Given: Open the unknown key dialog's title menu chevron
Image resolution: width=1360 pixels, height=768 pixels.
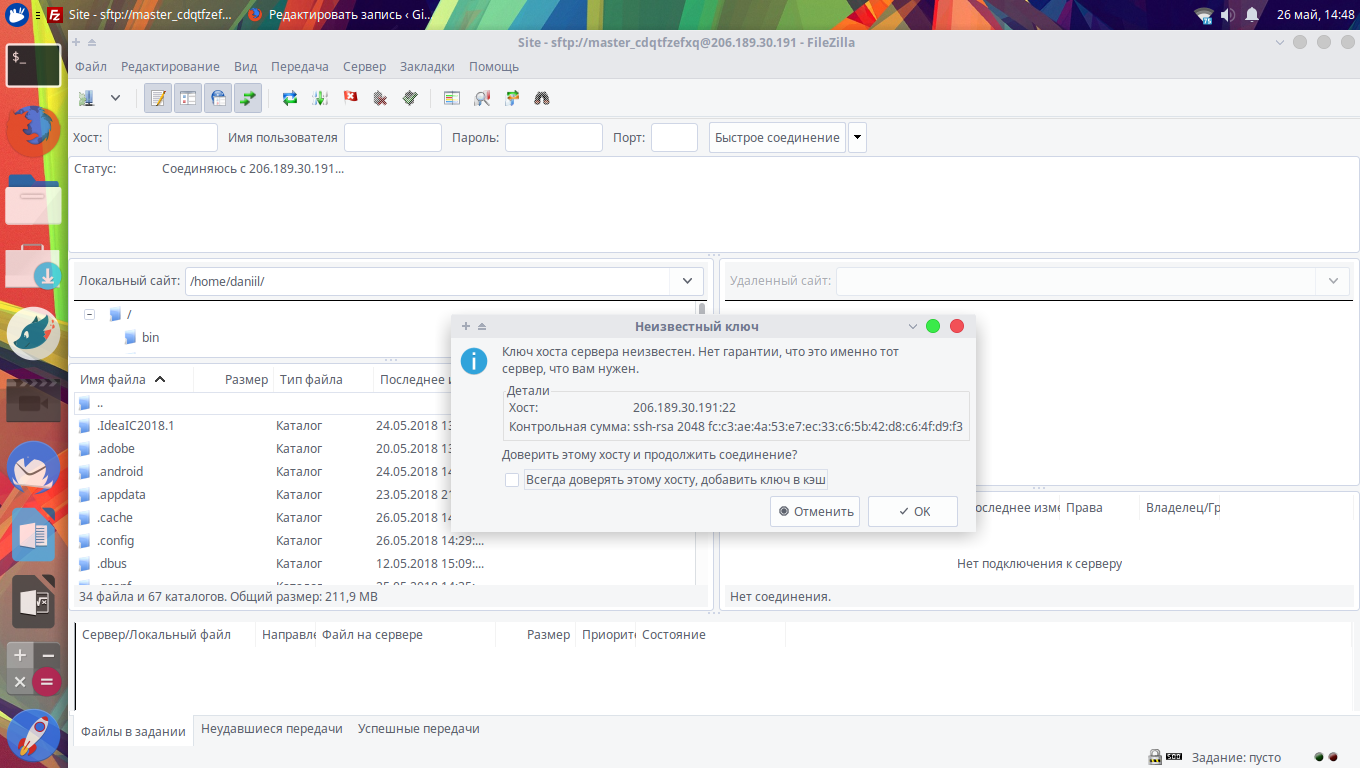Looking at the screenshot, I should point(912,327).
